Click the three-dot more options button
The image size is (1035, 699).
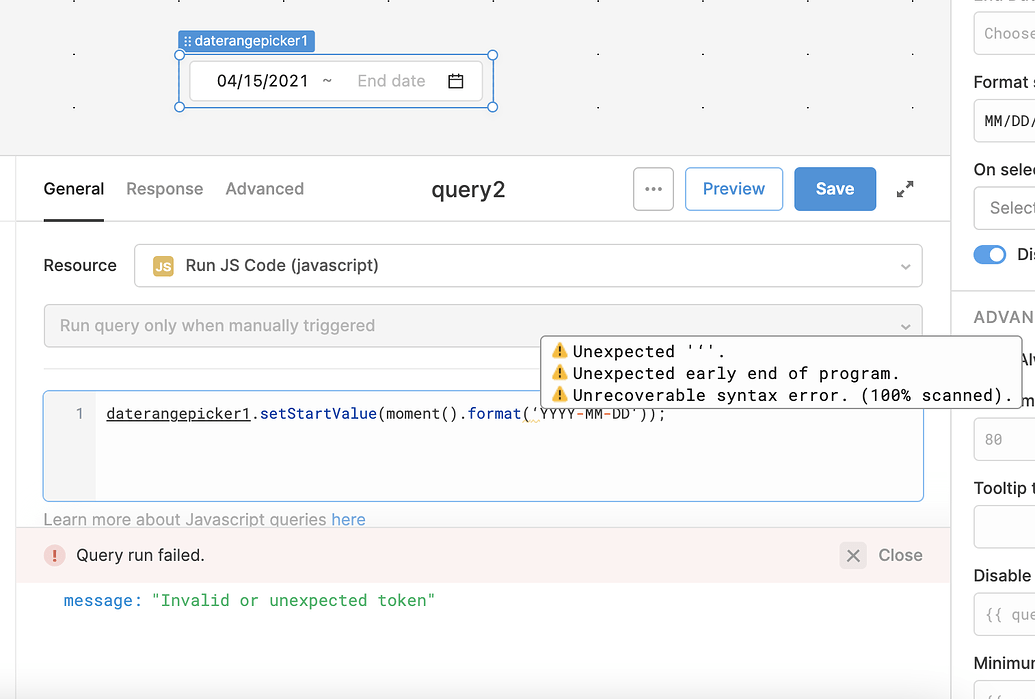(653, 189)
